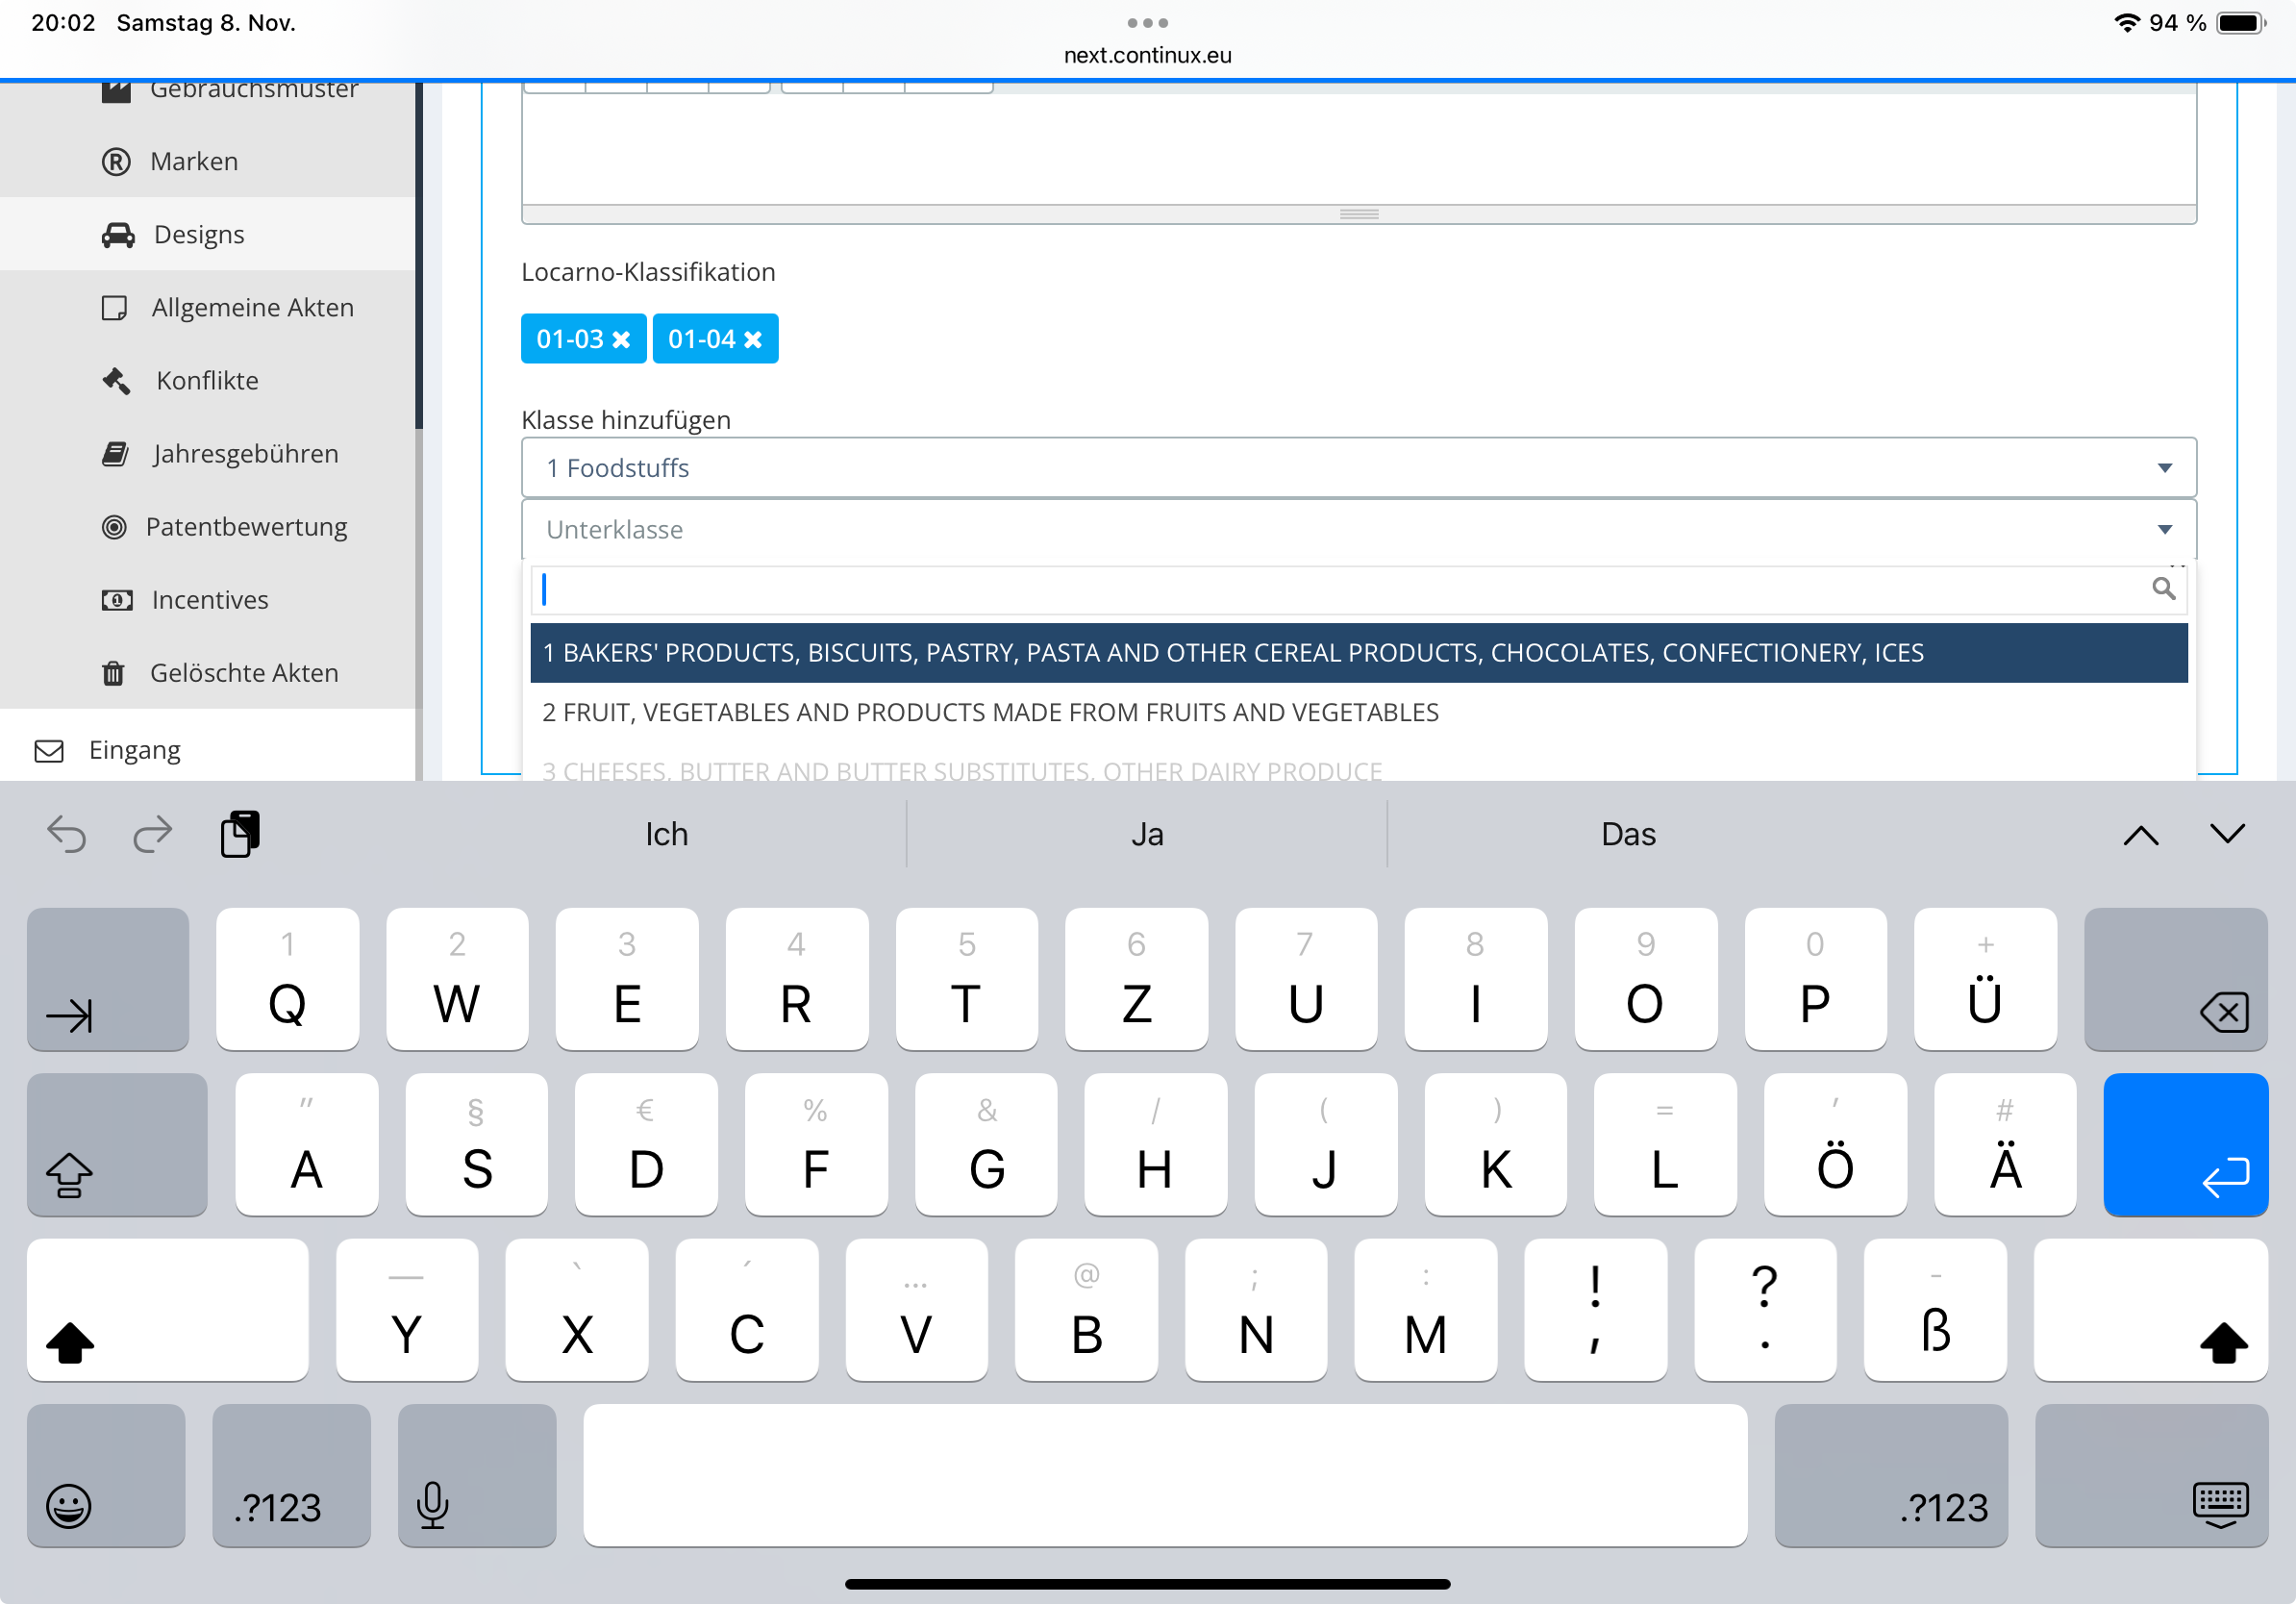
Task: Open the Eingang inbox link
Action: pyautogui.click(x=134, y=750)
